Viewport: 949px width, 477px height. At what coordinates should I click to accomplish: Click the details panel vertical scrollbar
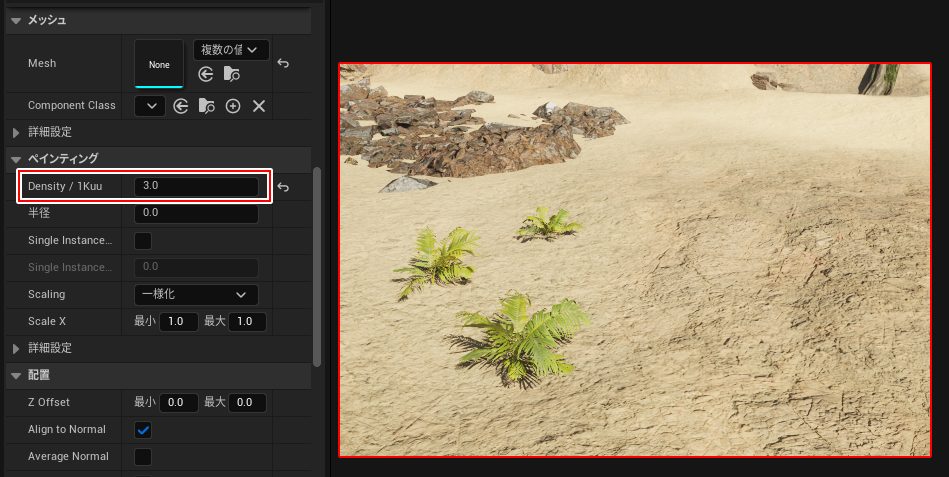(x=318, y=260)
